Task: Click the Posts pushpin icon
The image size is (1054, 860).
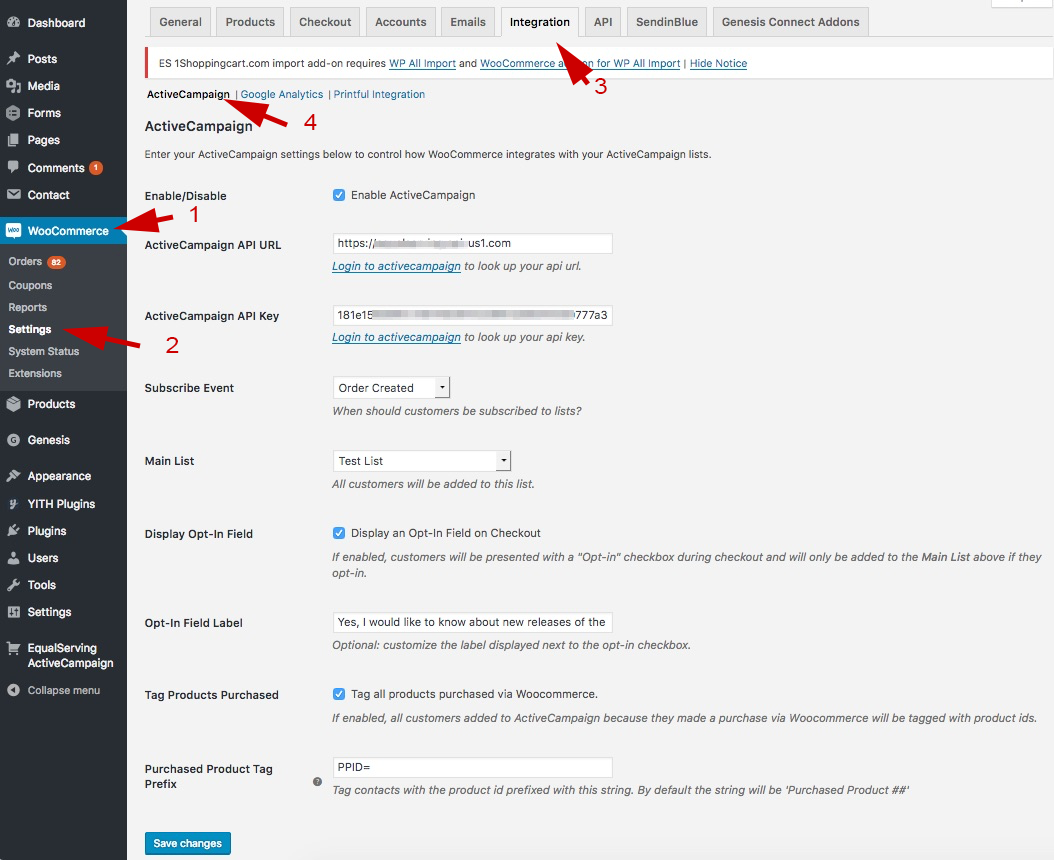Action: [x=13, y=58]
